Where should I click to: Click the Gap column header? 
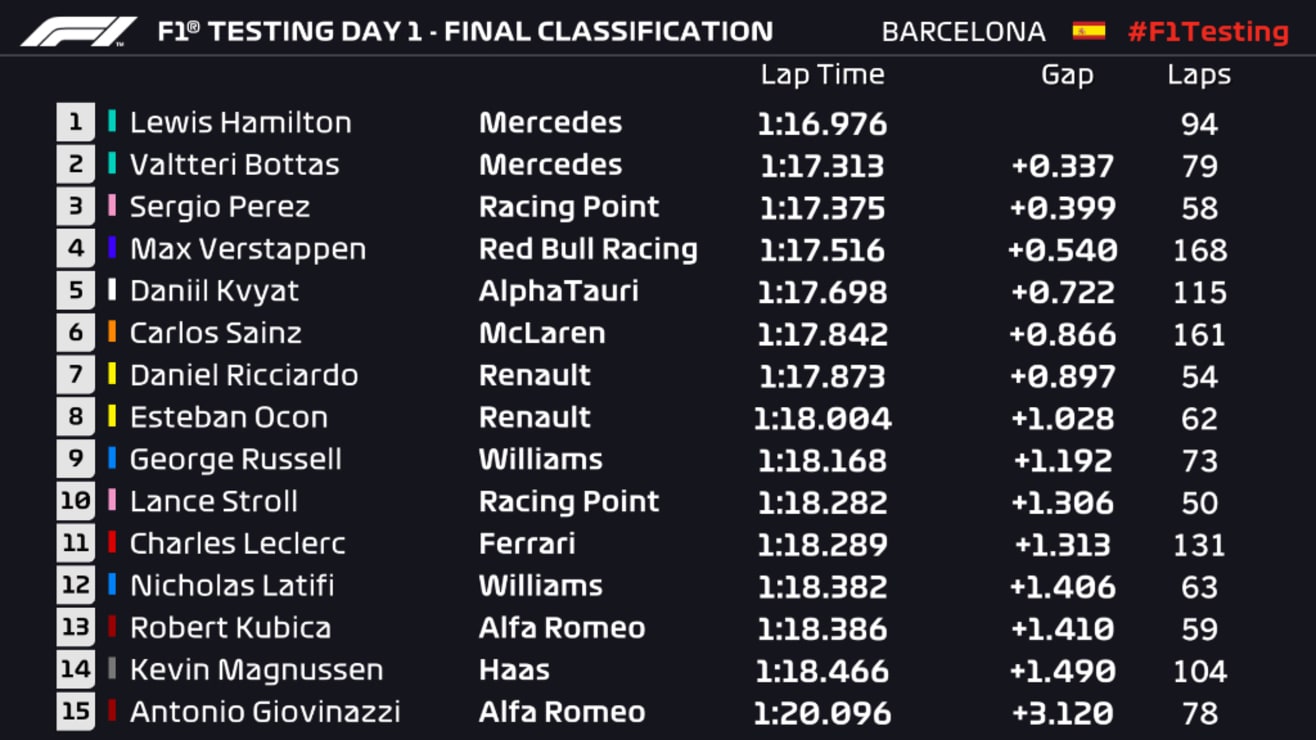coord(1067,75)
